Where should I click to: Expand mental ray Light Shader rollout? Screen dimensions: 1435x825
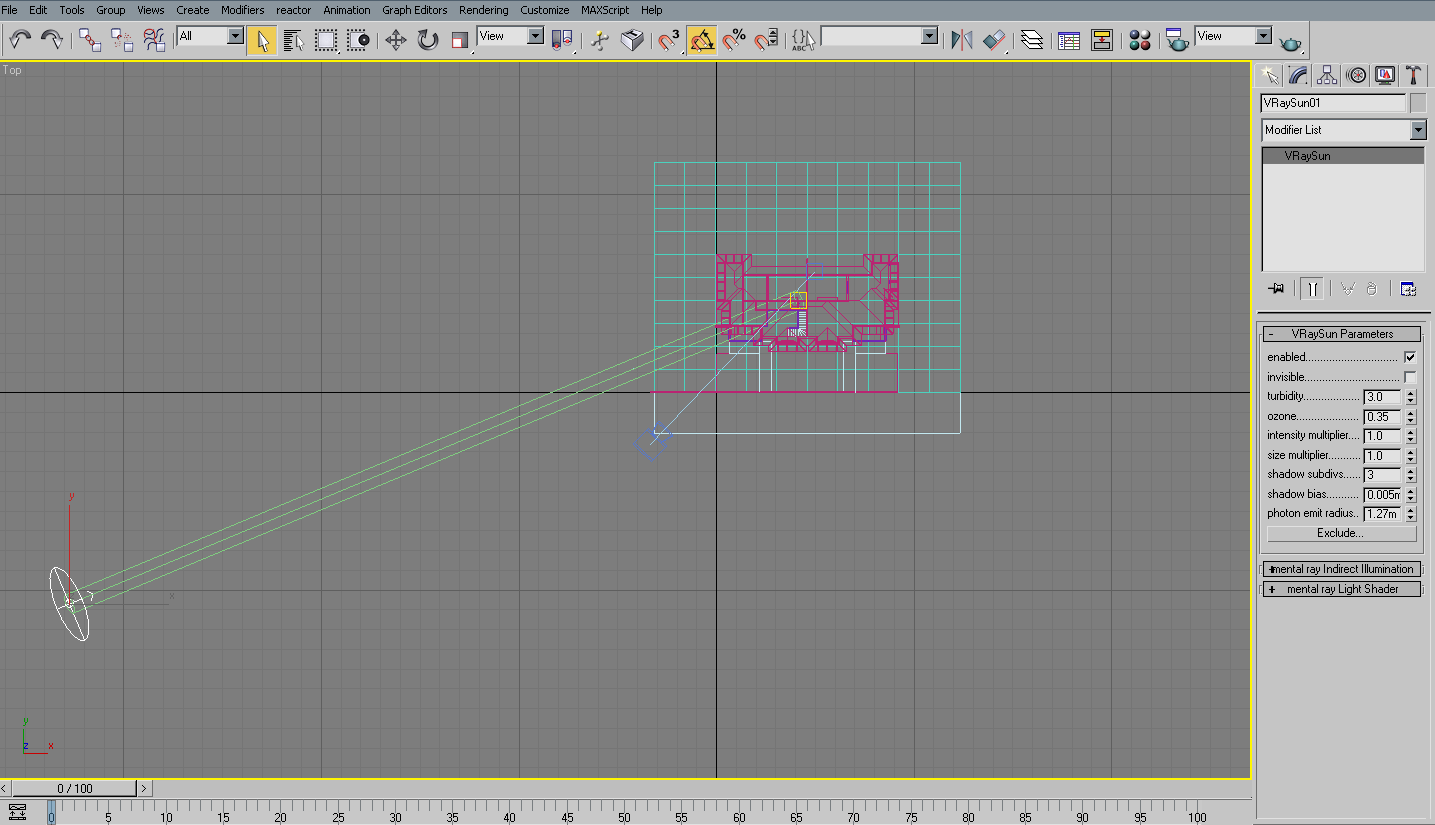tap(1341, 589)
